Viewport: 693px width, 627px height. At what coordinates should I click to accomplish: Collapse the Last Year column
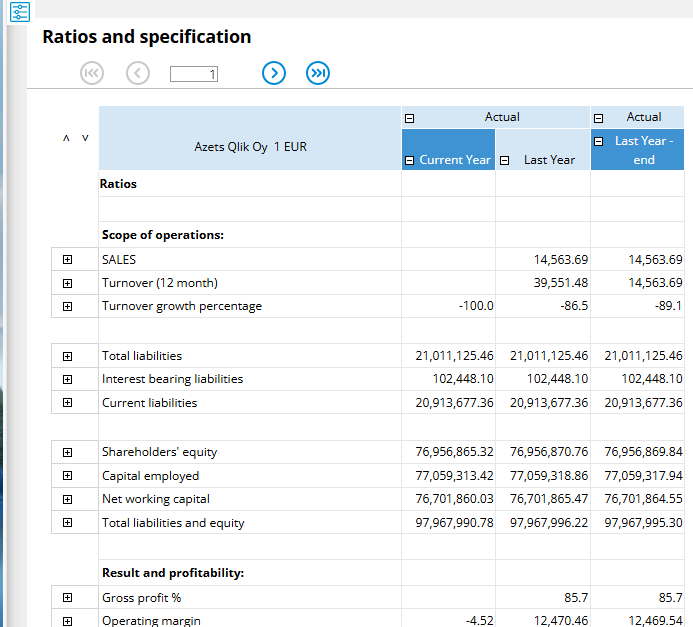click(505, 160)
